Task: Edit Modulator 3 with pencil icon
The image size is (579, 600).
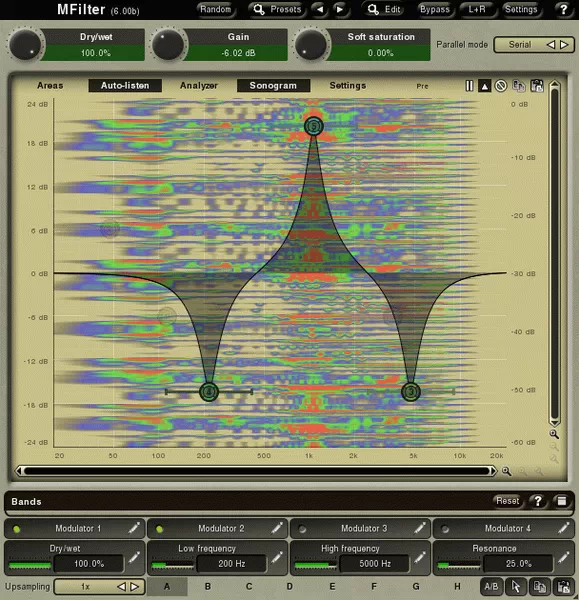Action: tap(419, 528)
